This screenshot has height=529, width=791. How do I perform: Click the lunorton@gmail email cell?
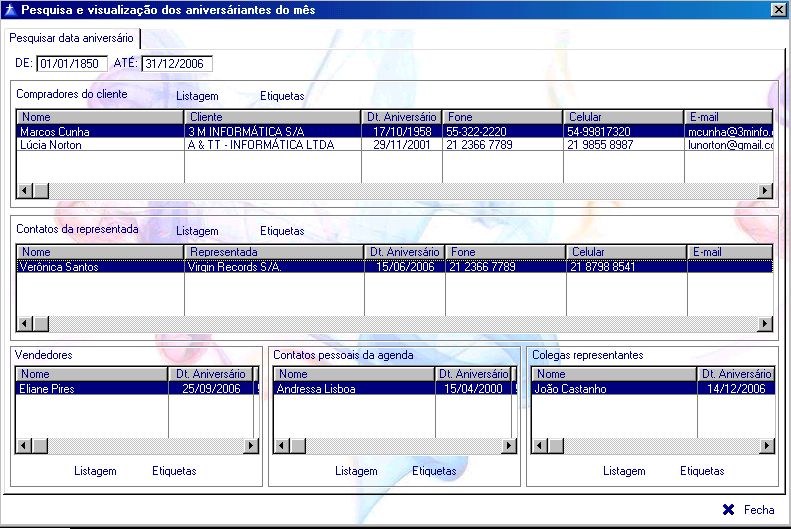[x=729, y=145]
